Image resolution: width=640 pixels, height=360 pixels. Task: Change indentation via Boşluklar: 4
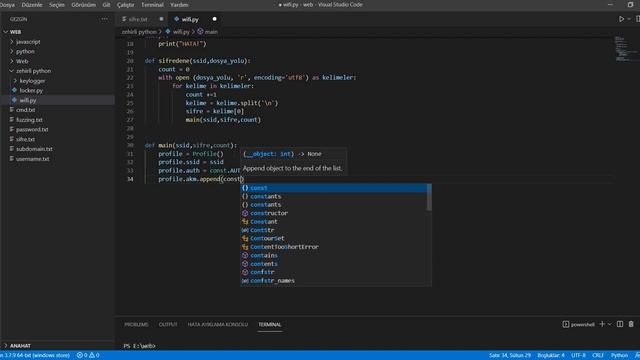(551, 356)
